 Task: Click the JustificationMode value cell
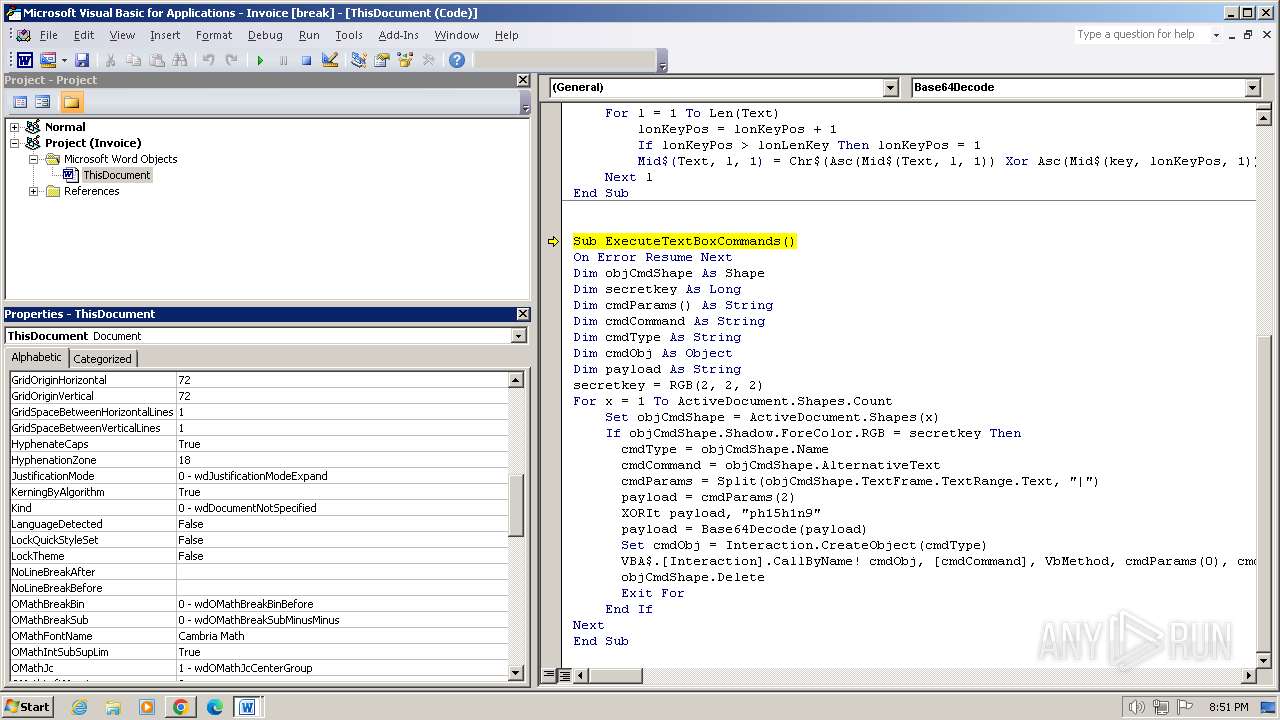[342, 476]
